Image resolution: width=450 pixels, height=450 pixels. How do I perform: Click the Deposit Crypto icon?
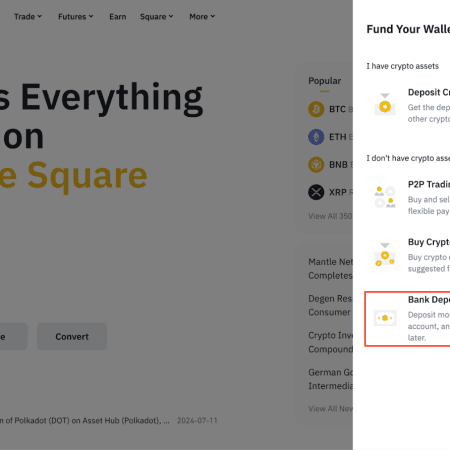[385, 104]
